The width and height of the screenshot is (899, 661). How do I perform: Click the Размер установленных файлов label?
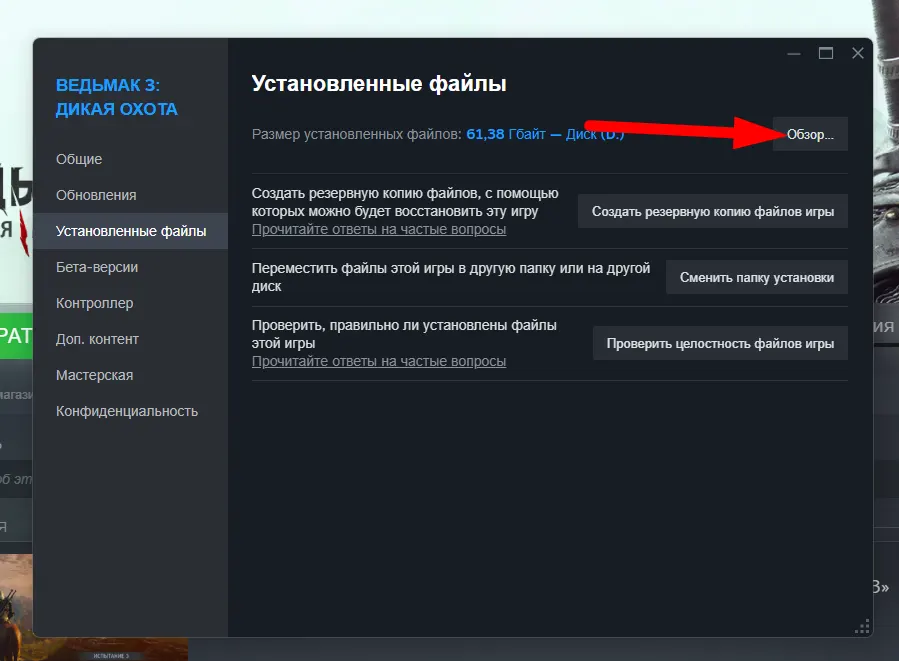[357, 134]
